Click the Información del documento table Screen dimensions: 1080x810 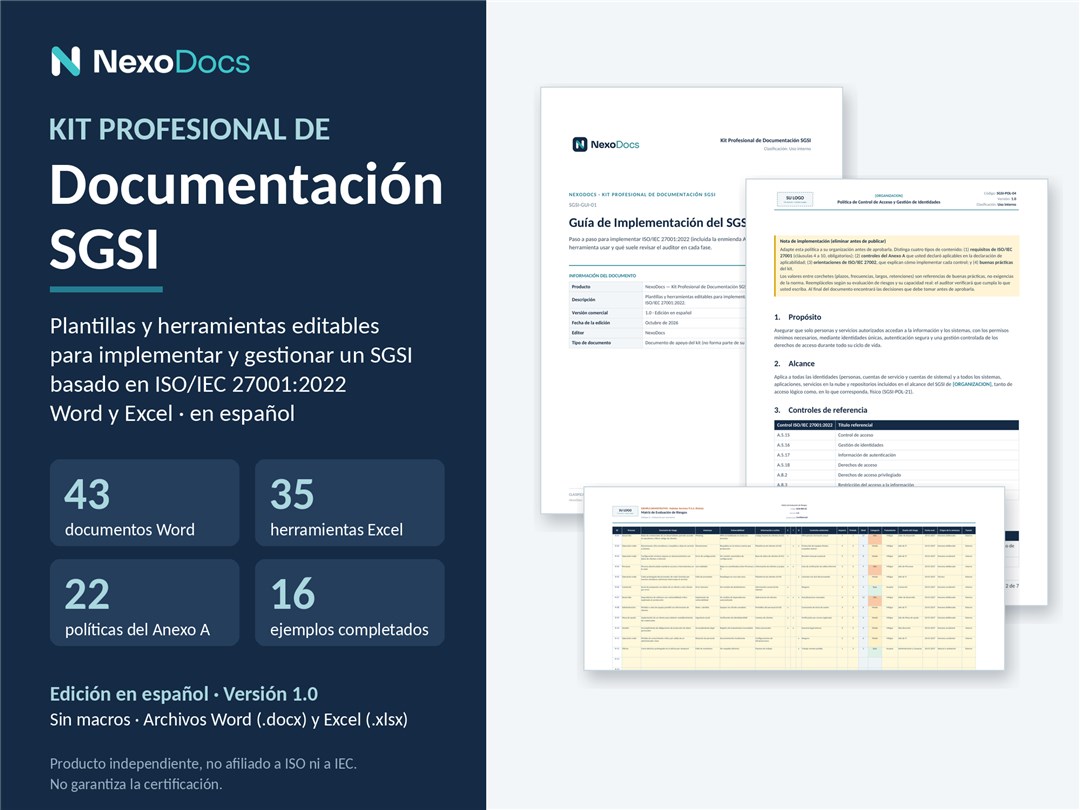(x=657, y=314)
